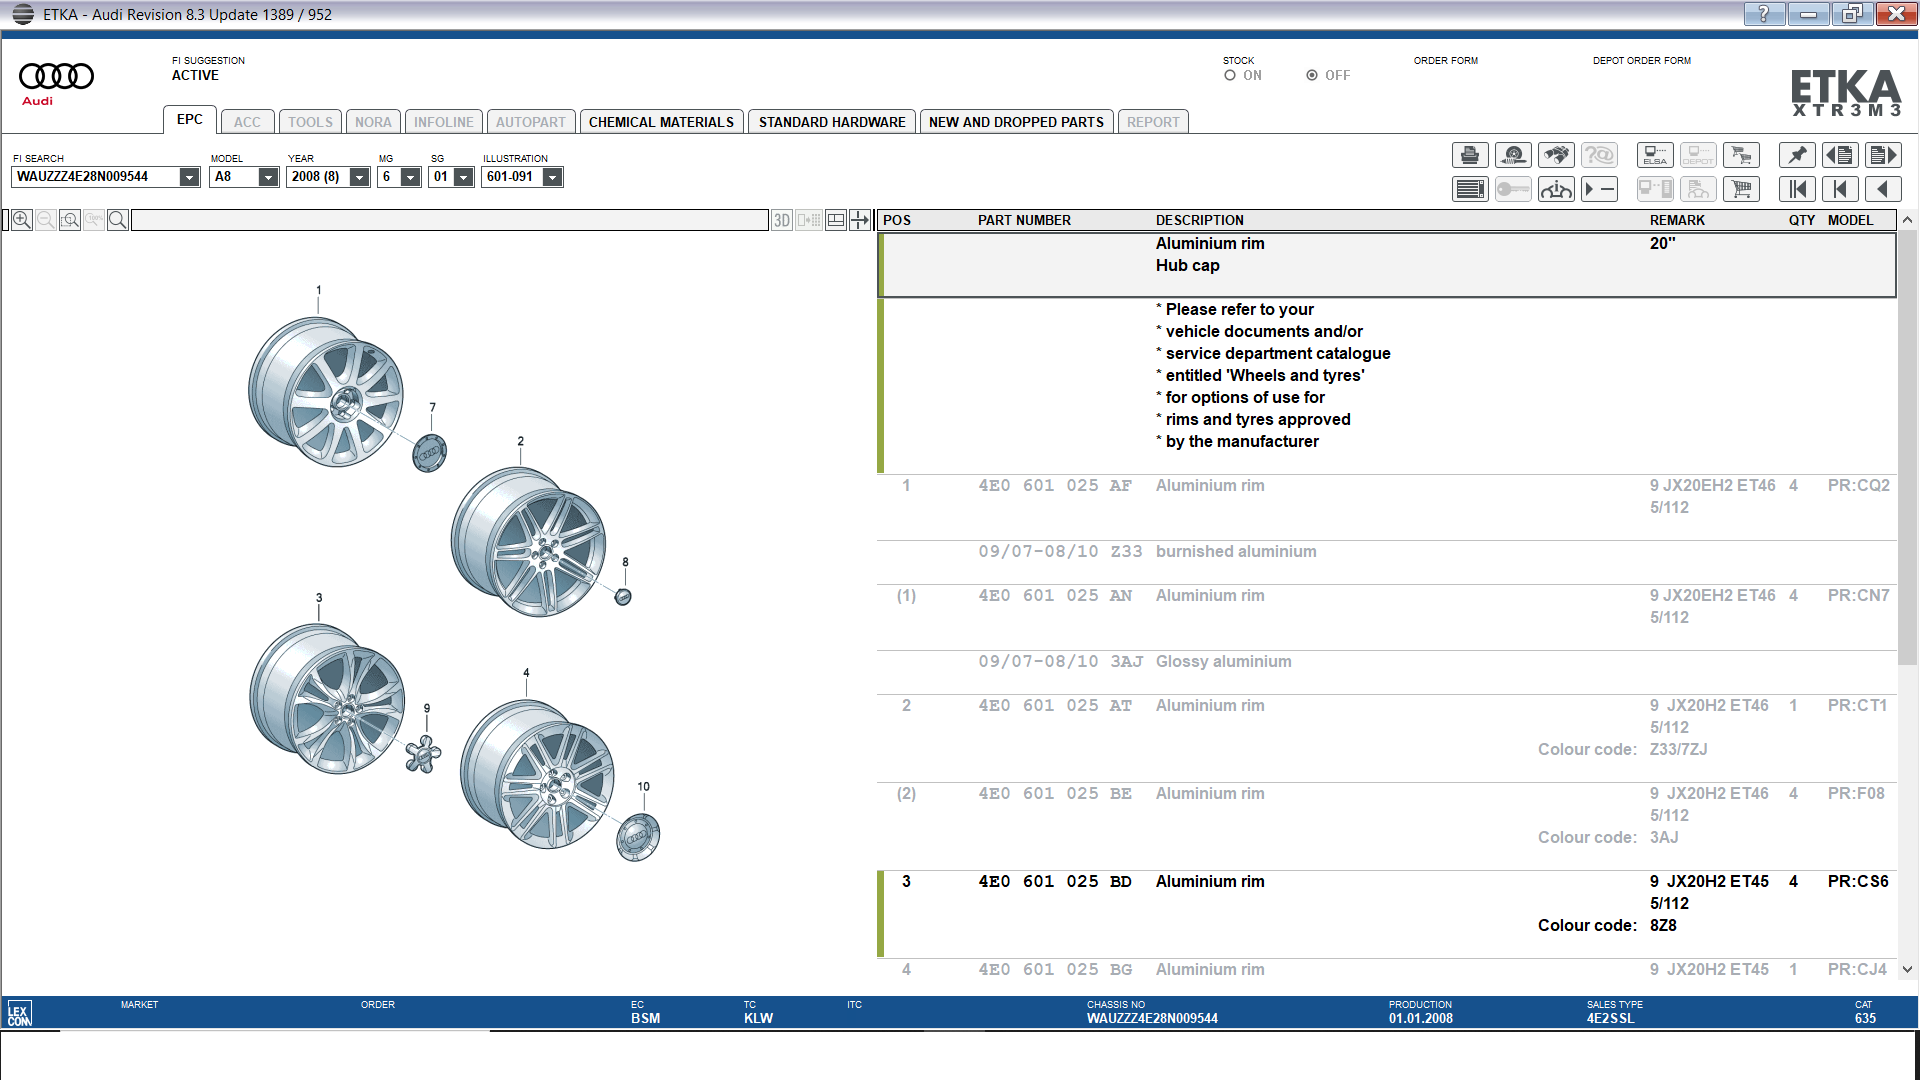Jump to first record icon
1920x1080 pixels.
[x=1797, y=189]
